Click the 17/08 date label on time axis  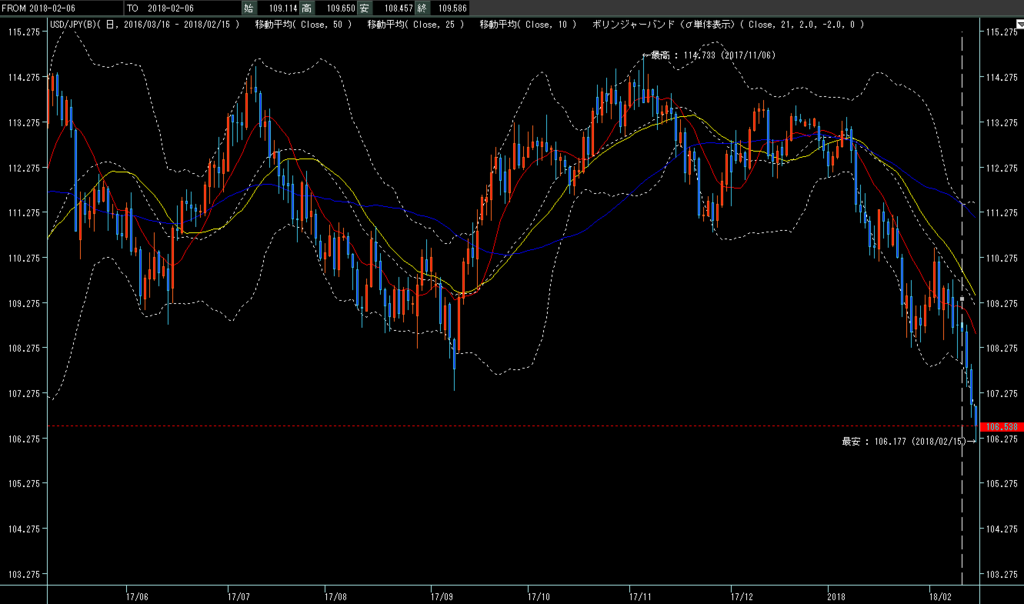click(x=336, y=596)
